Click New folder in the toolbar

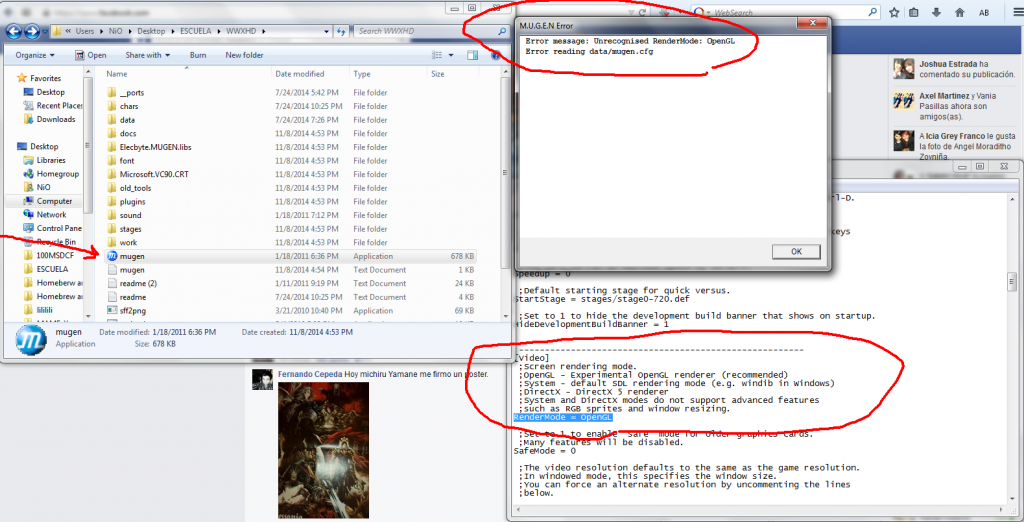[x=244, y=55]
